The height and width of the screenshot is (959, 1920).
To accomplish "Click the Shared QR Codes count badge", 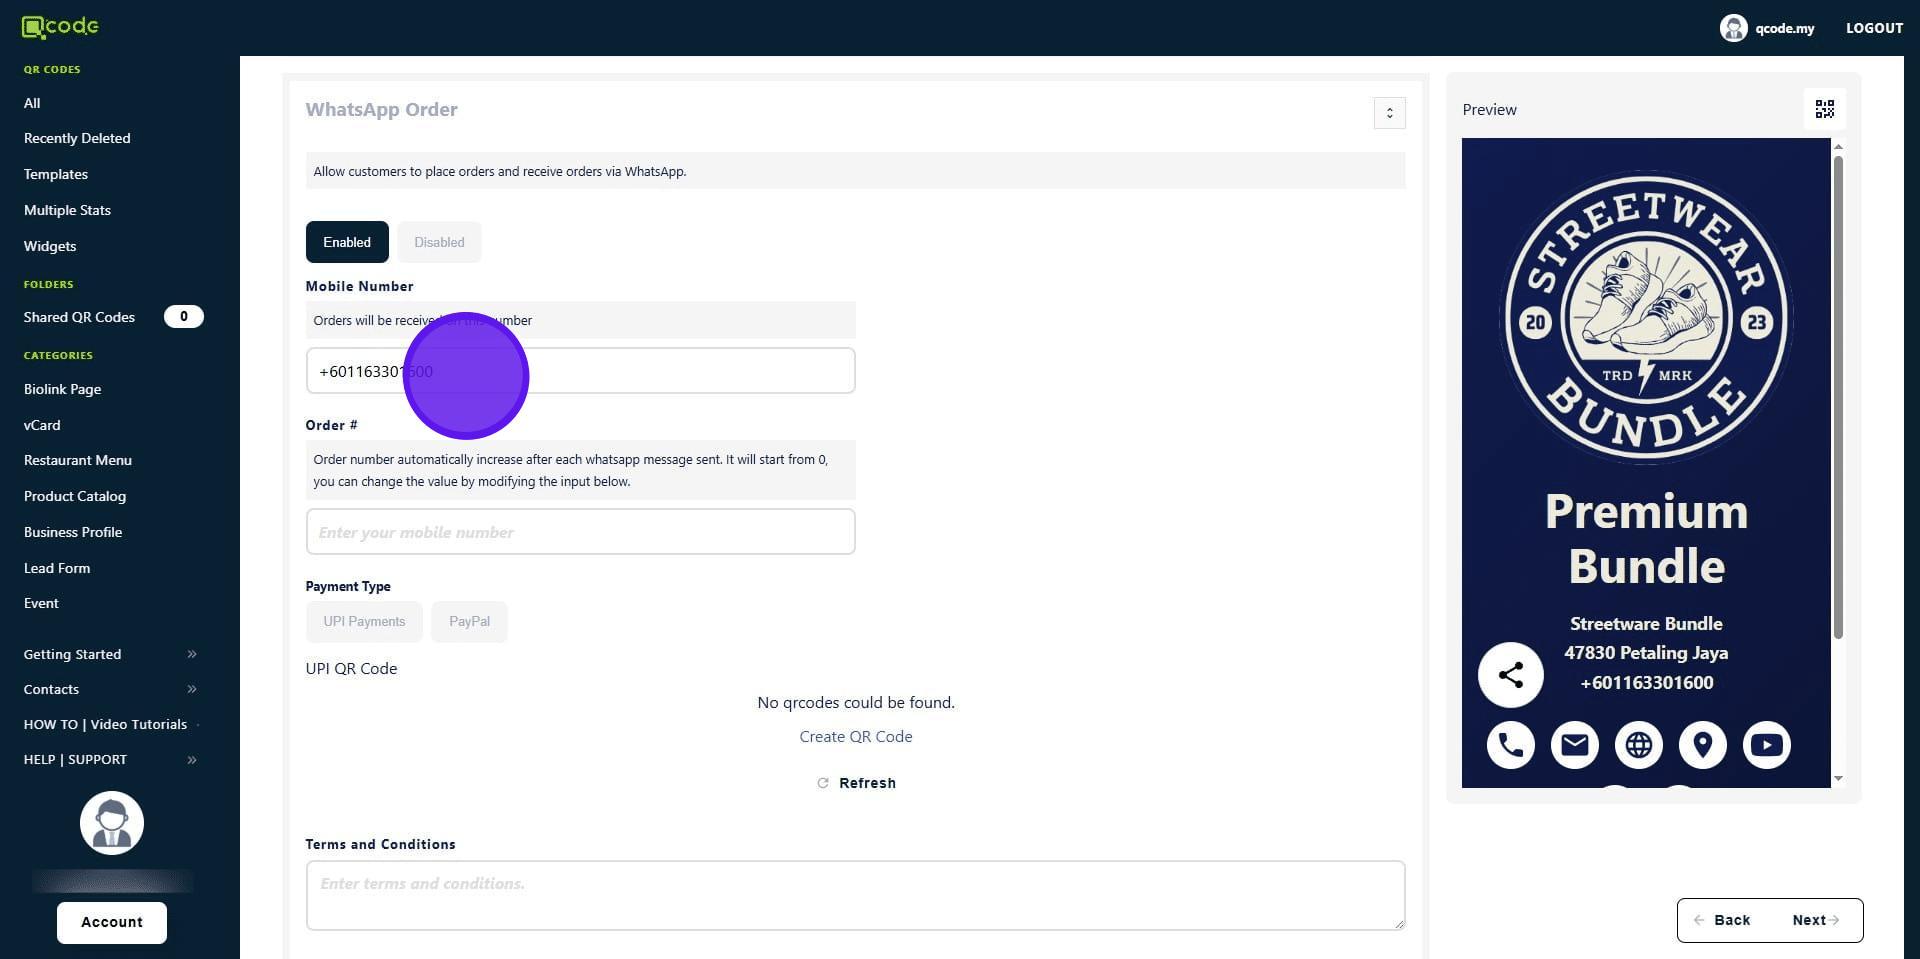I will click(x=183, y=317).
